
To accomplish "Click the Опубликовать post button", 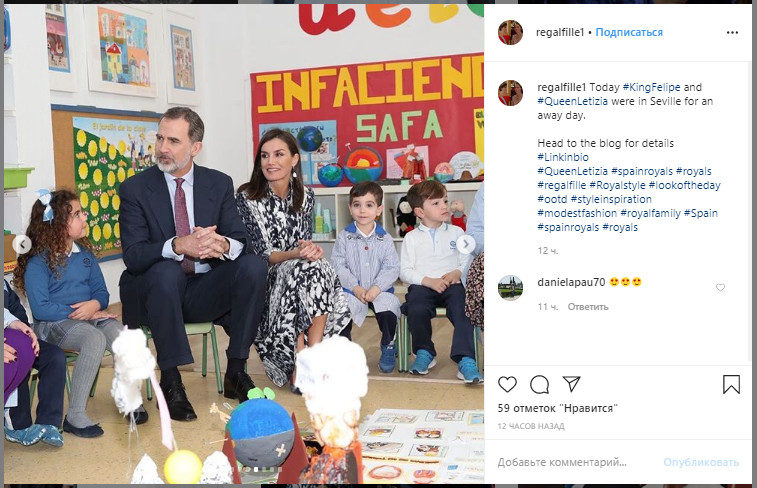I will [701, 462].
